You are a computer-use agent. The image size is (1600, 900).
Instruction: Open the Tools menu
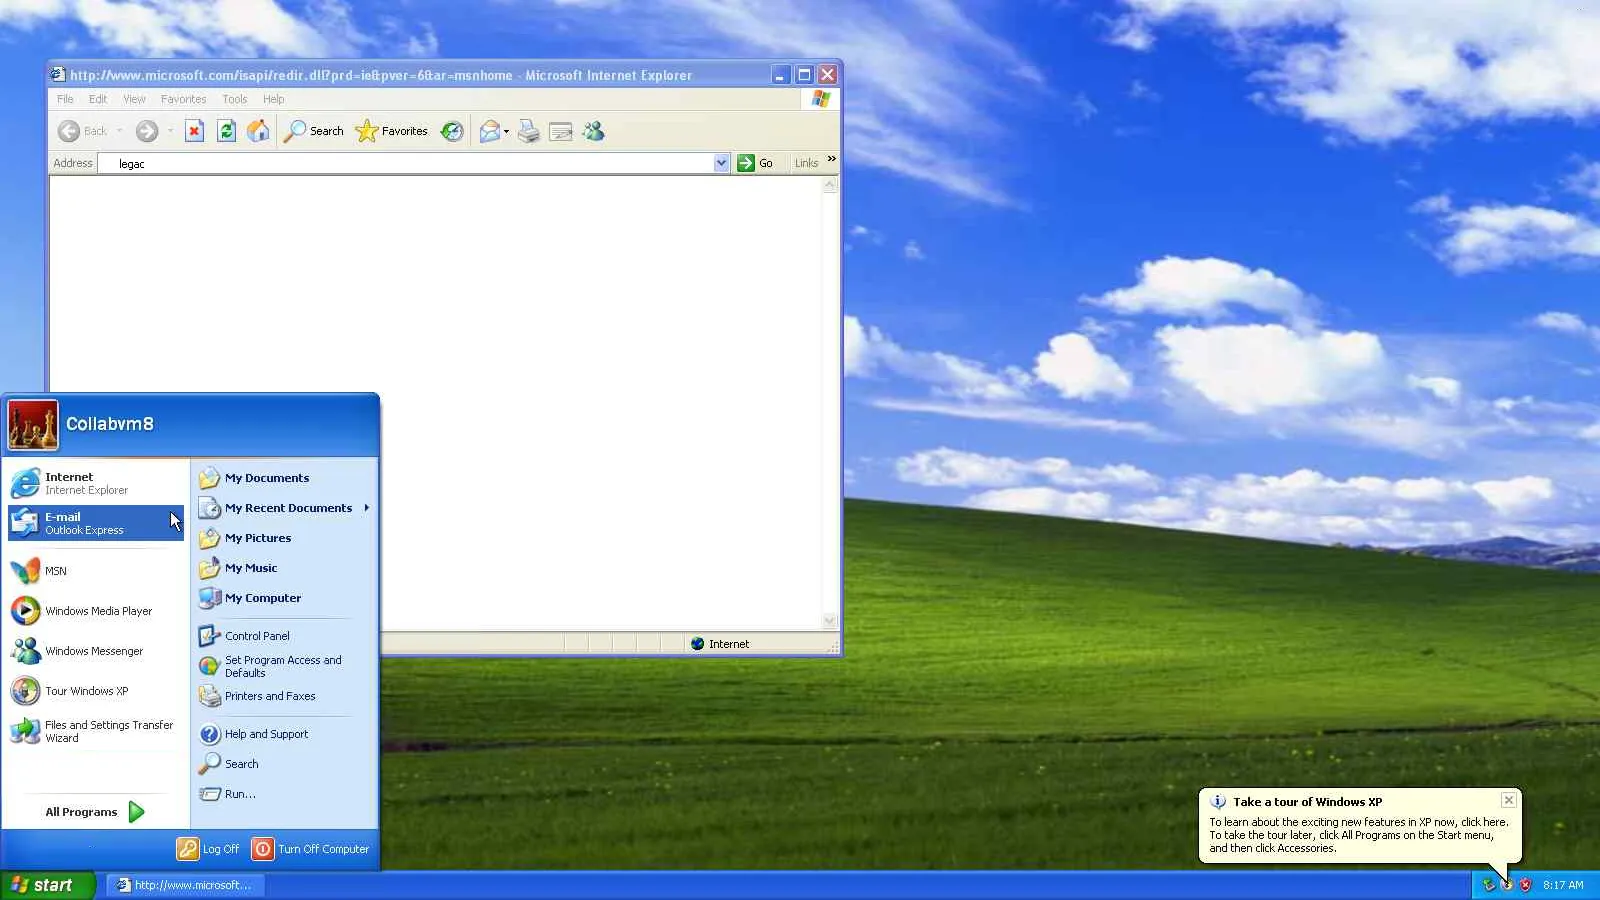234,99
